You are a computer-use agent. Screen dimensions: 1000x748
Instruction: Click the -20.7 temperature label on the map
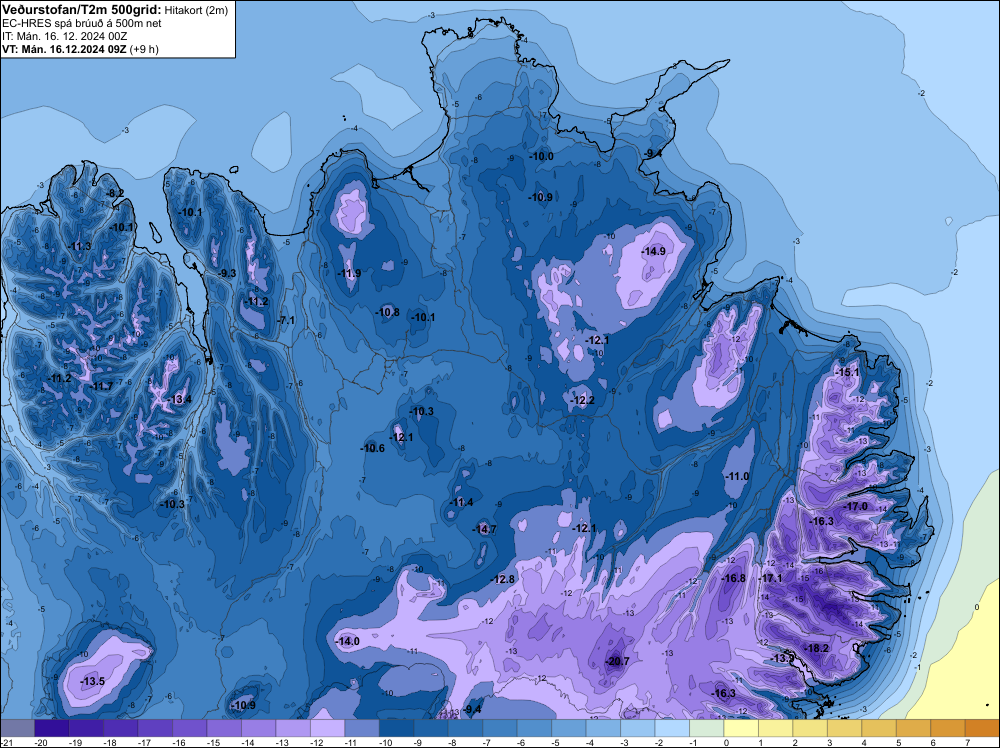tap(617, 661)
